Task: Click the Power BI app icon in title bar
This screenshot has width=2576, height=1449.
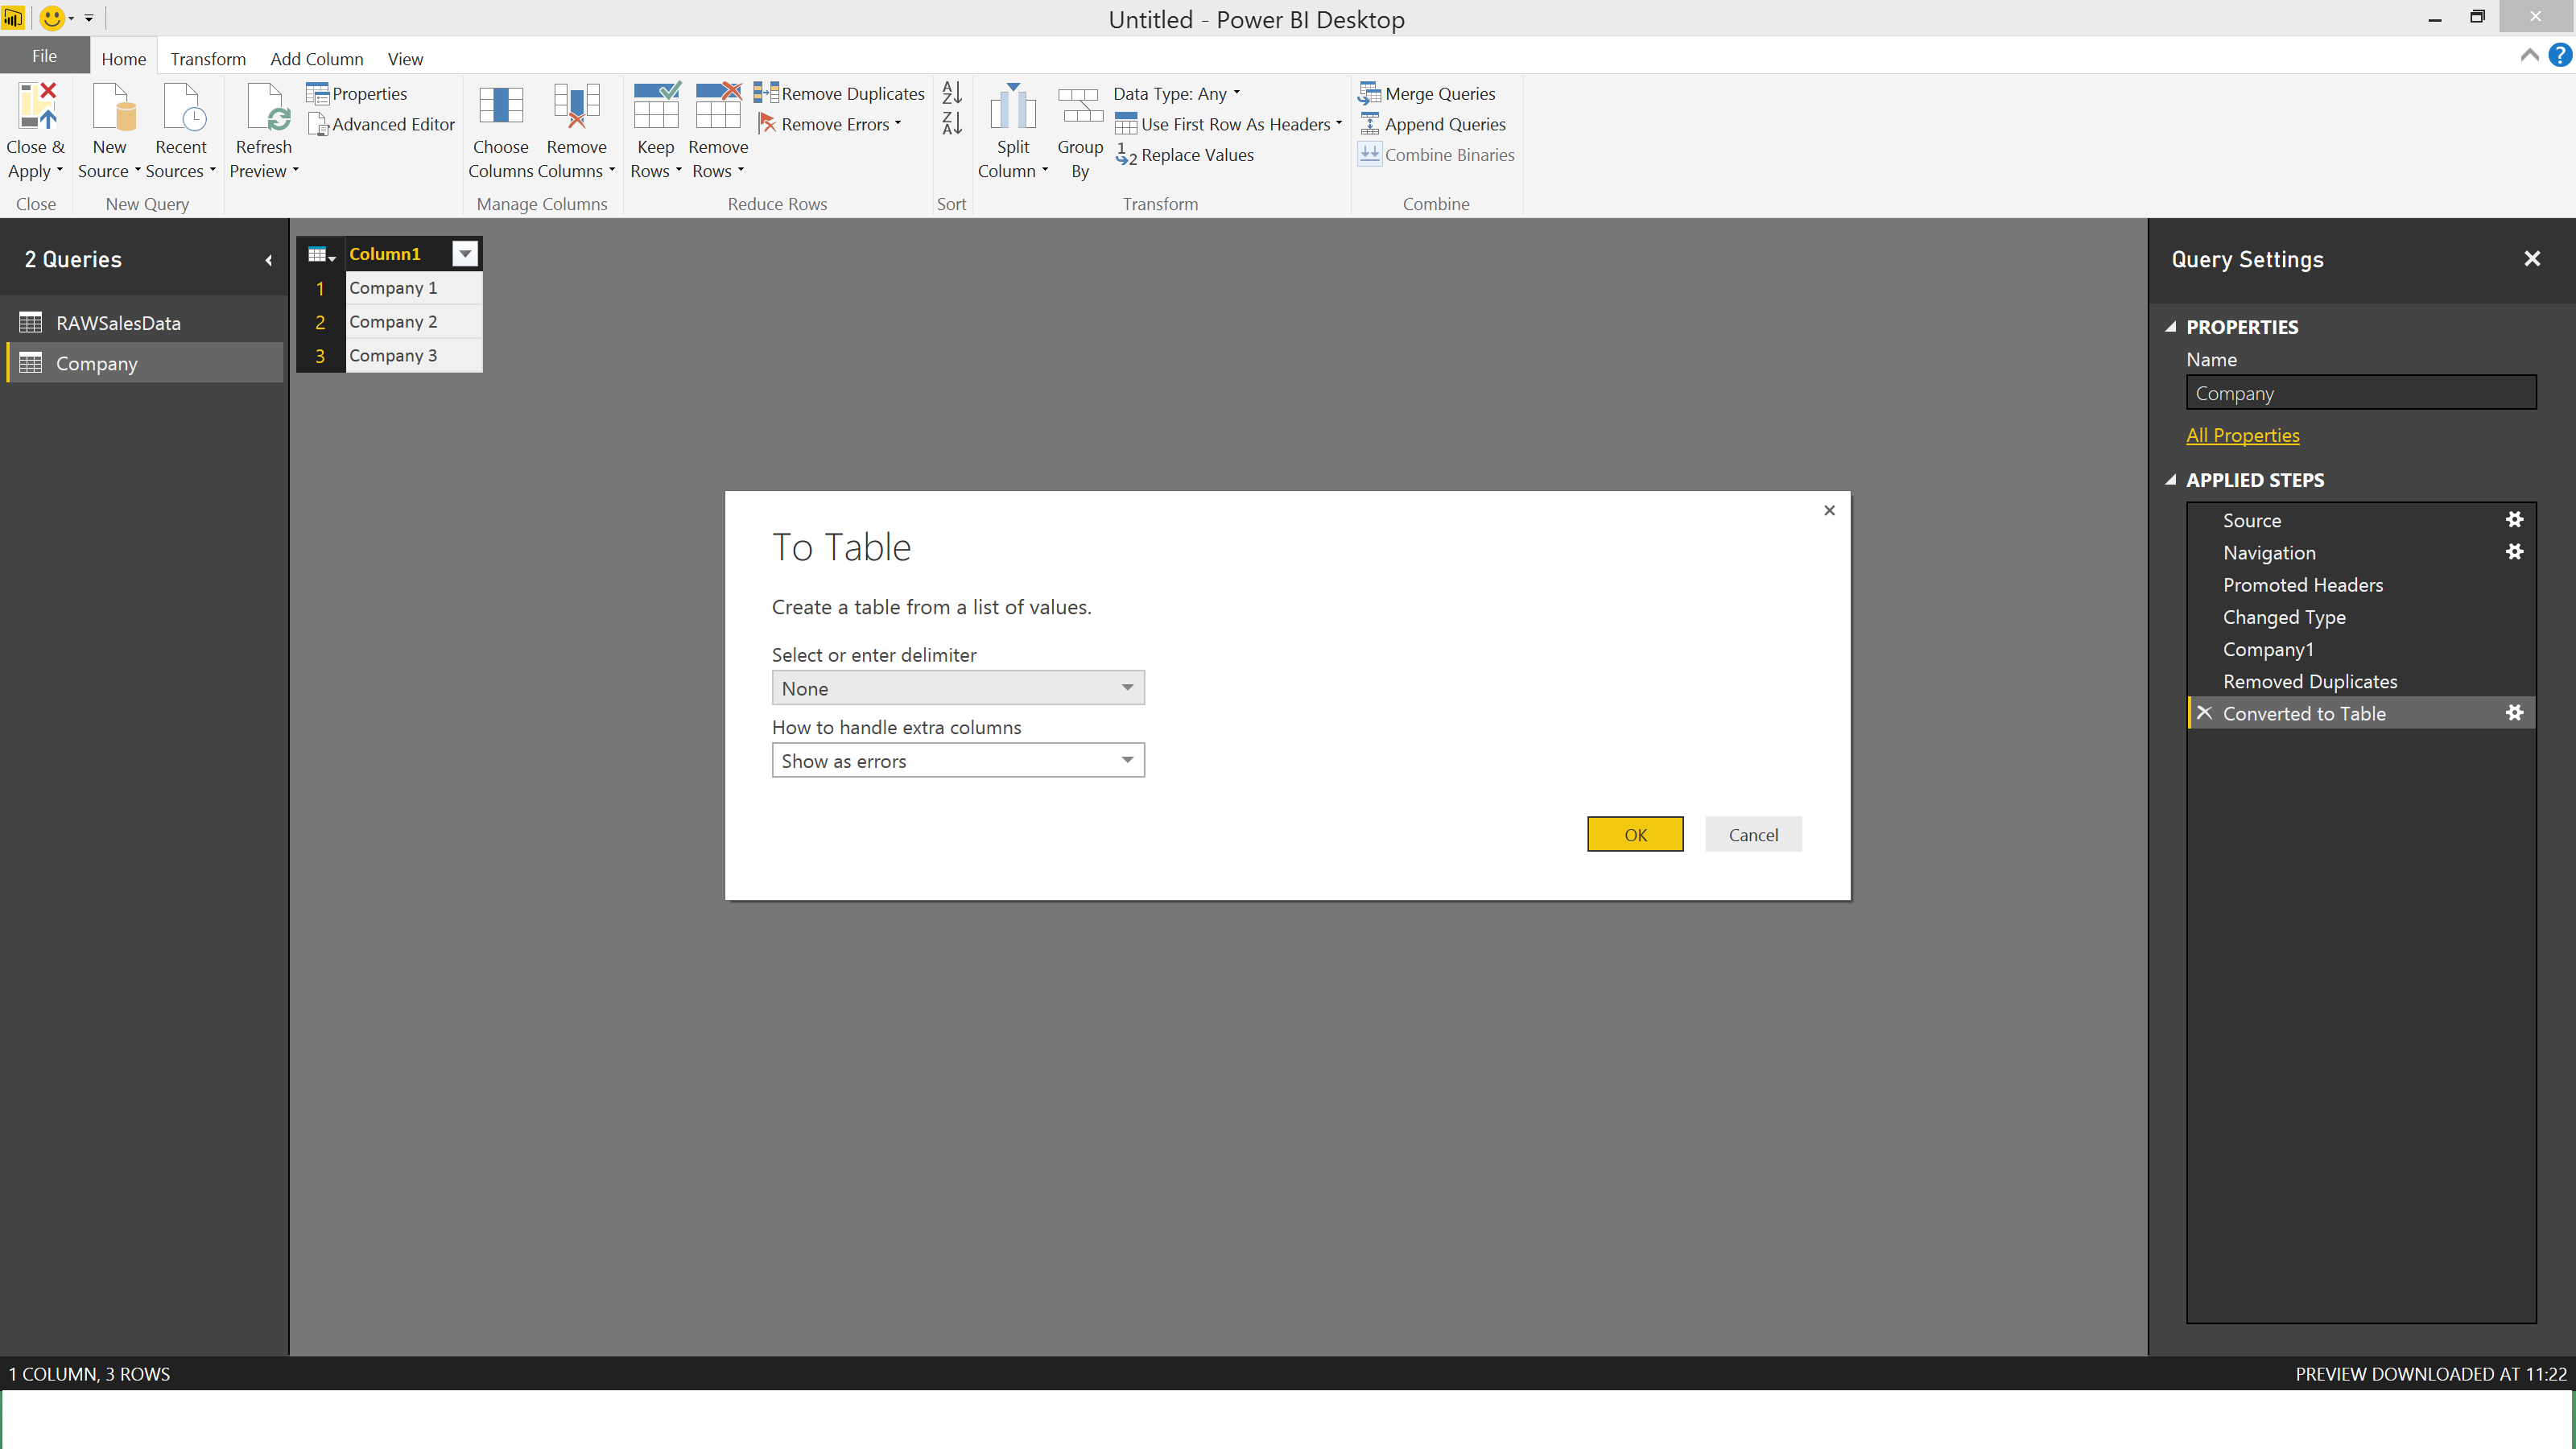Action: (x=13, y=18)
